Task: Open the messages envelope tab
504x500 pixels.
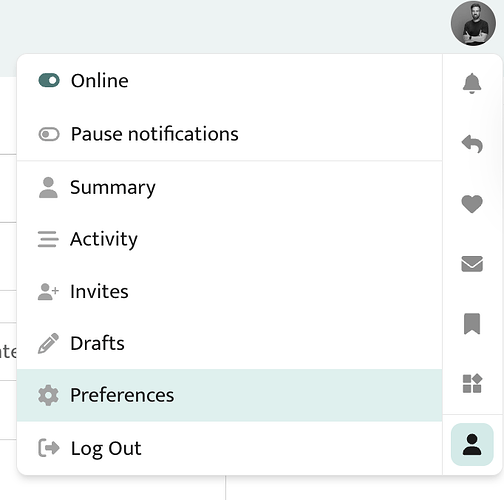Action: (472, 264)
